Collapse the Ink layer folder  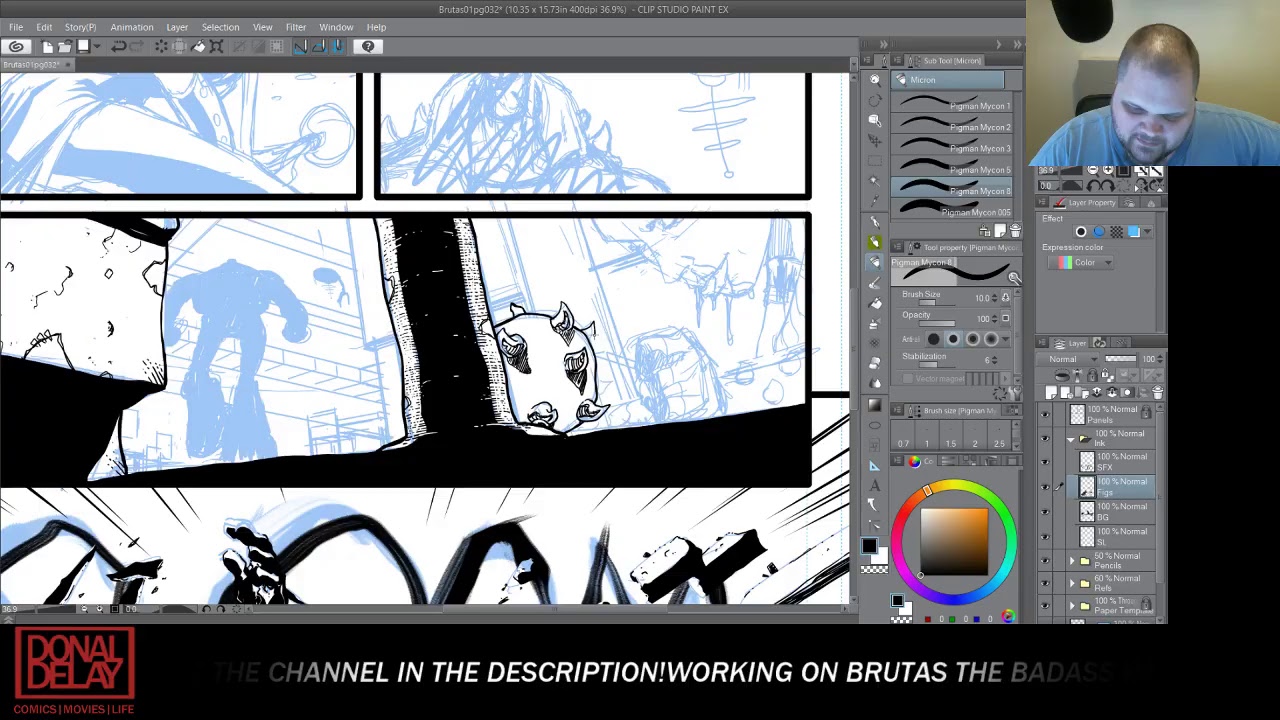tap(1072, 439)
